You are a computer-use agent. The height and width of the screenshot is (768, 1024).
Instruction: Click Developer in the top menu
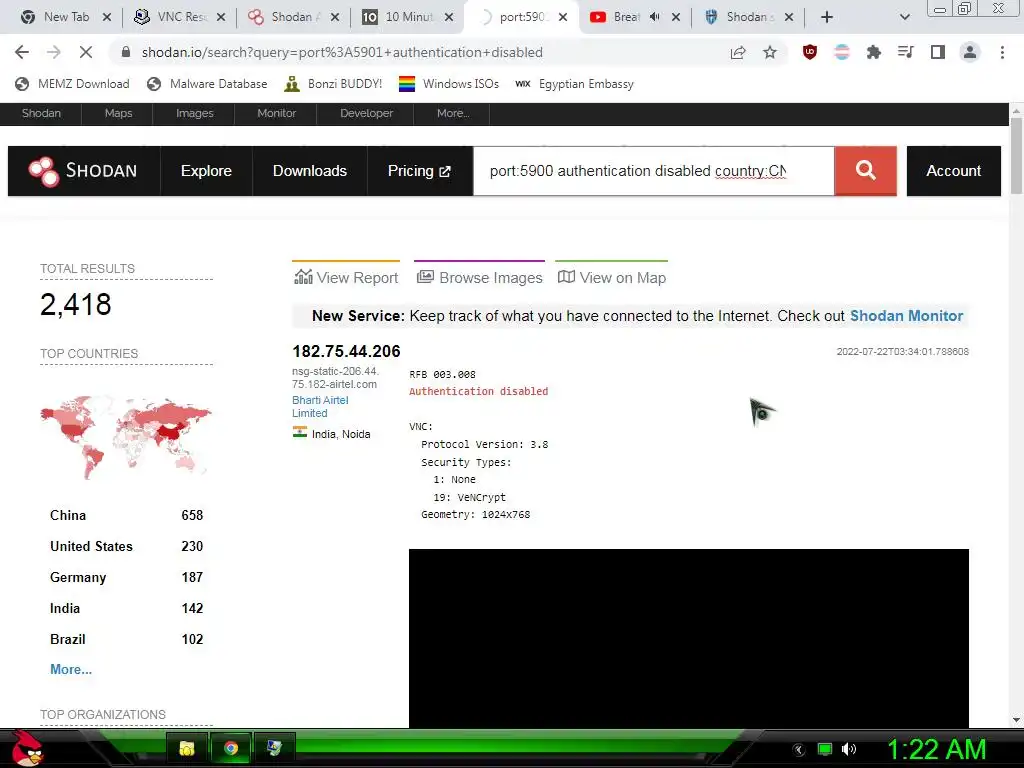[x=366, y=113]
